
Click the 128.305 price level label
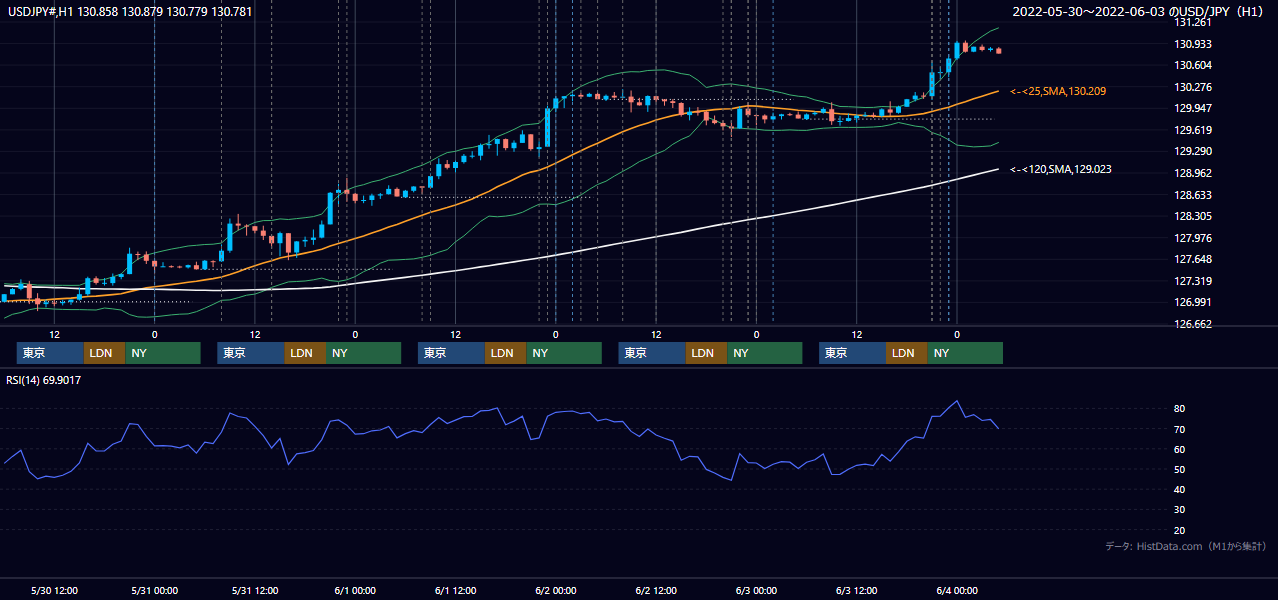1195,216
